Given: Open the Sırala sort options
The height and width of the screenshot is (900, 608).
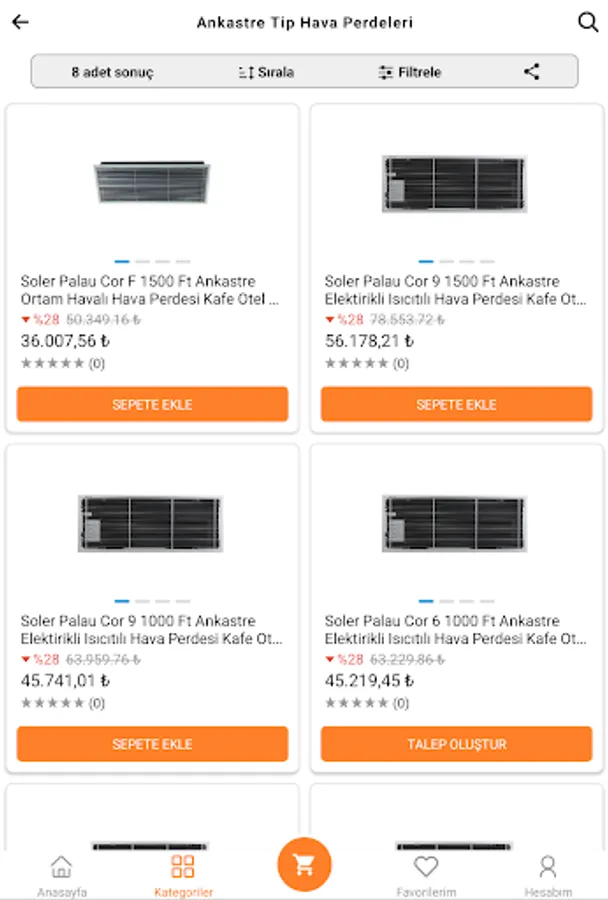Looking at the screenshot, I should (x=266, y=72).
